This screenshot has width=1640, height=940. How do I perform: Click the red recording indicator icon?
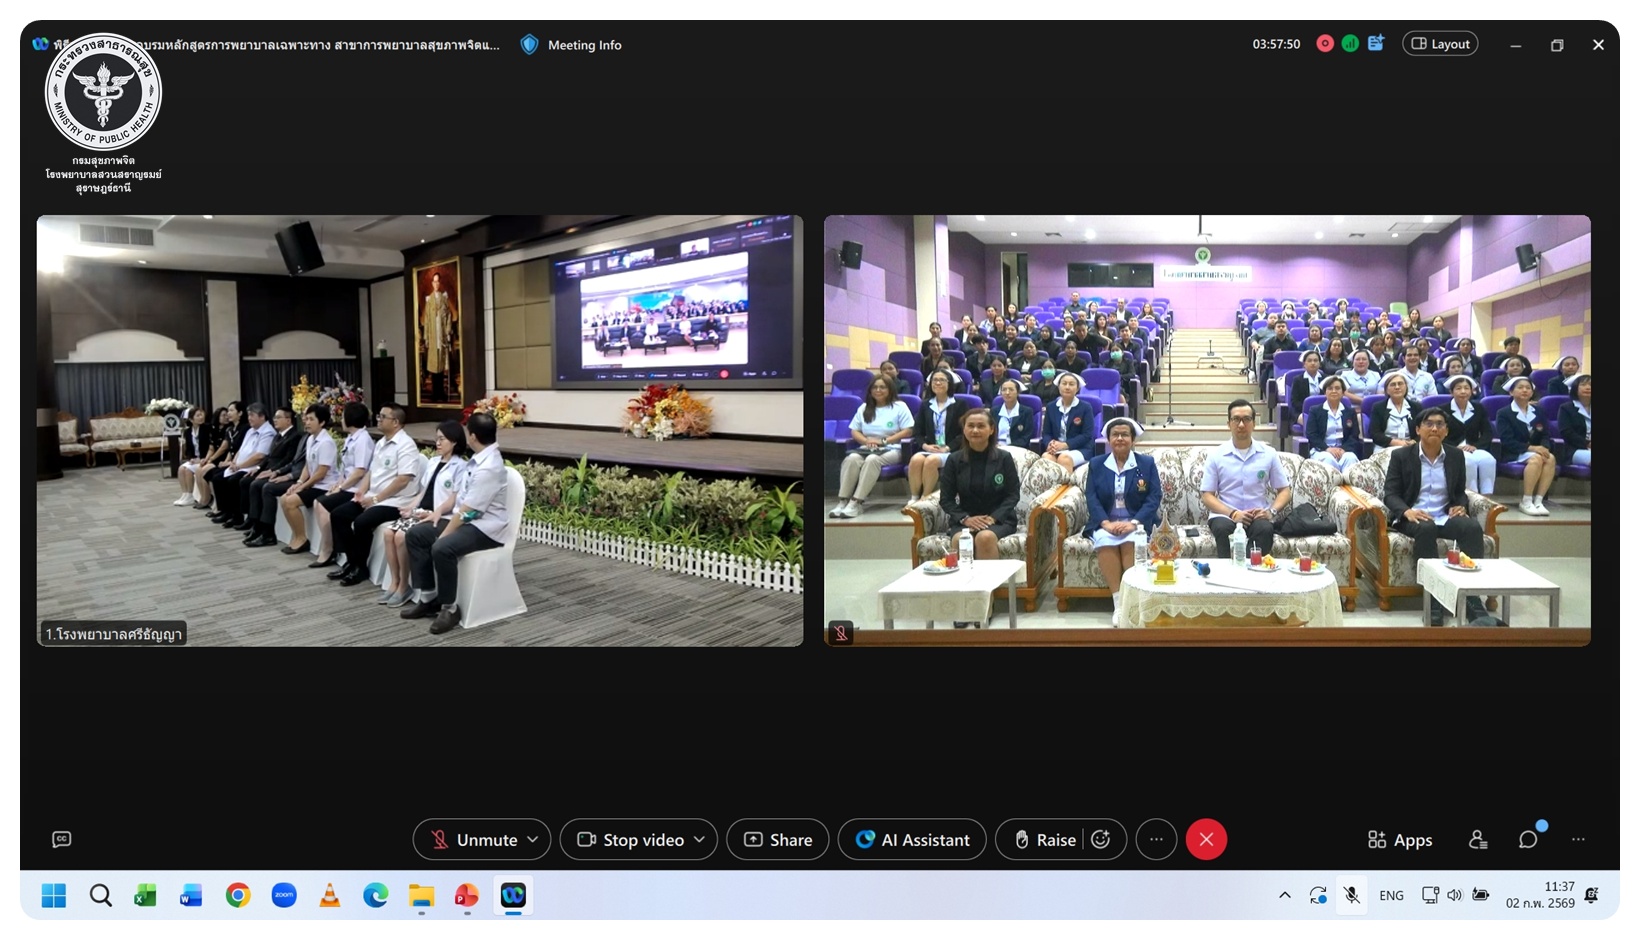coord(1325,44)
